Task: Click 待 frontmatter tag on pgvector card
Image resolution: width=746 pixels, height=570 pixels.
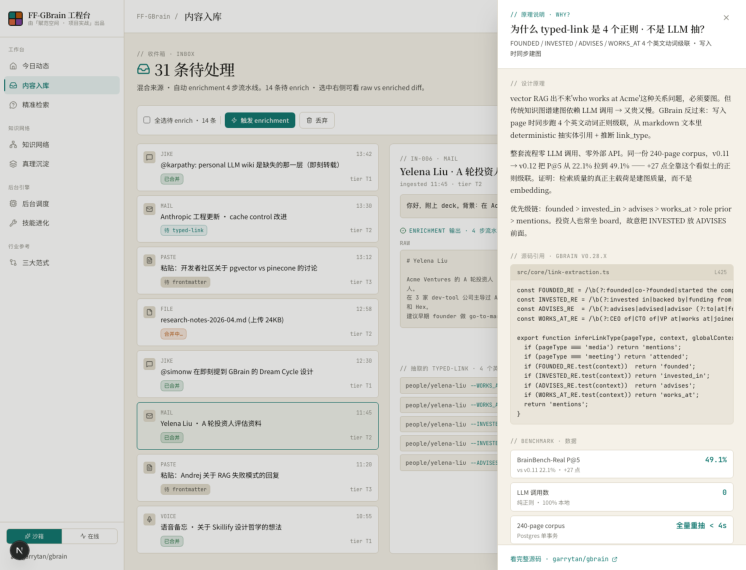Action: (x=185, y=282)
